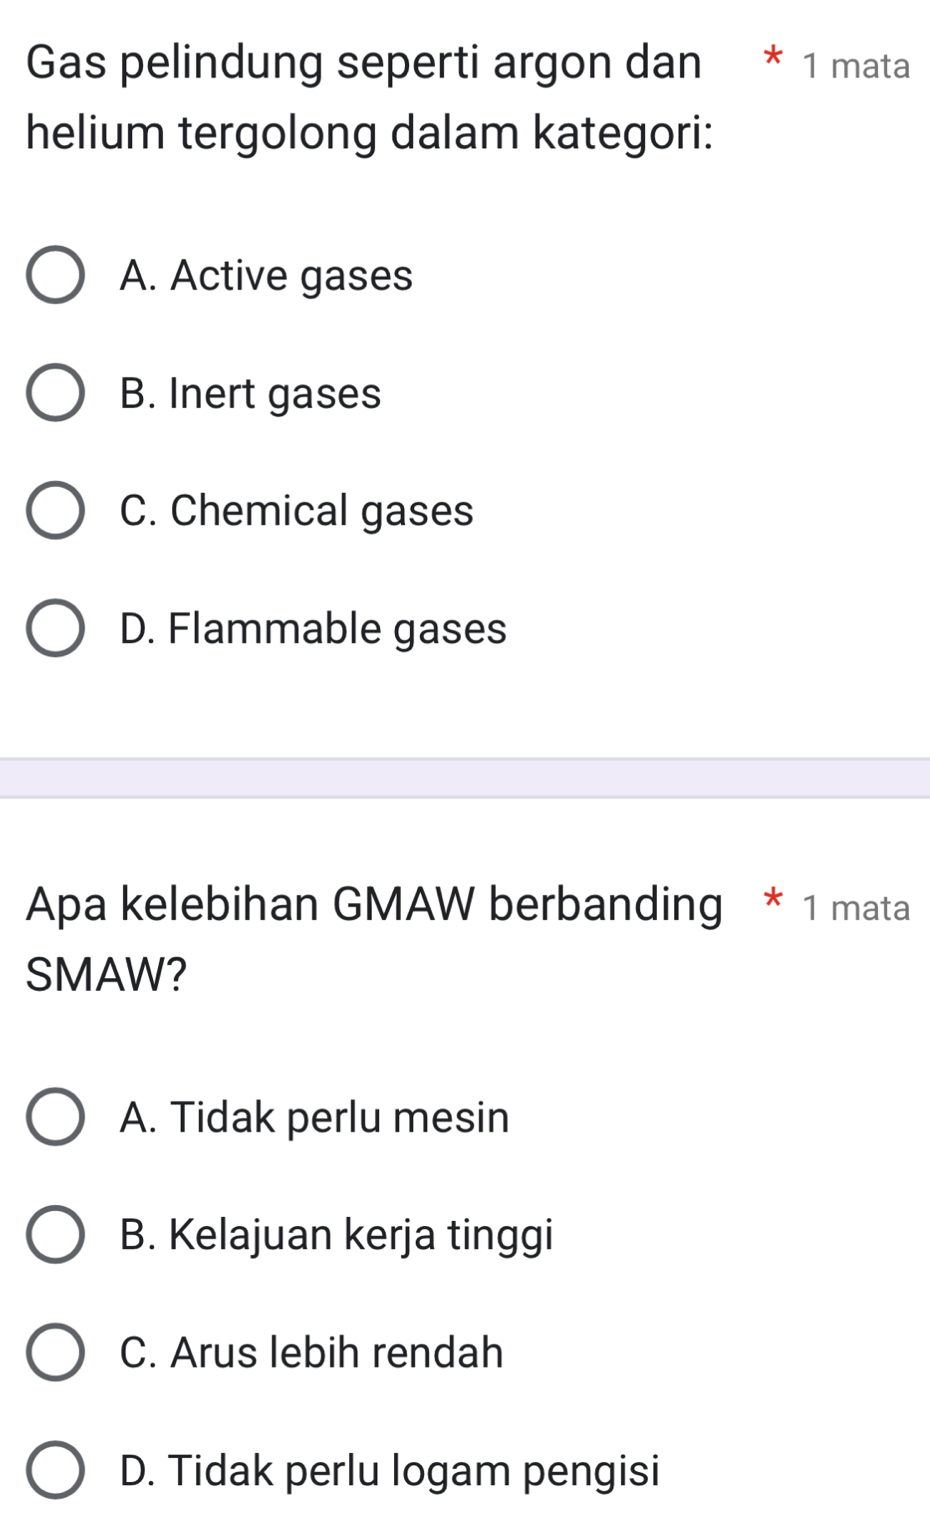Mark the C. Arus lebih rendah radio button
930x1519 pixels.
55,1353
